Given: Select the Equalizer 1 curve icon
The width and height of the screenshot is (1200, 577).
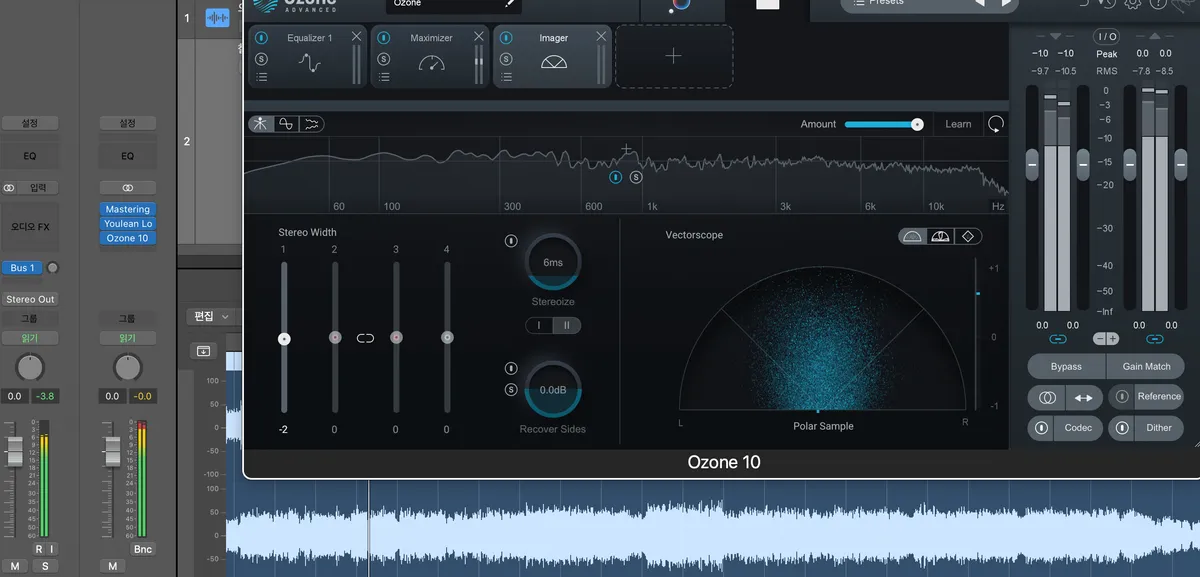Looking at the screenshot, I should 309,63.
